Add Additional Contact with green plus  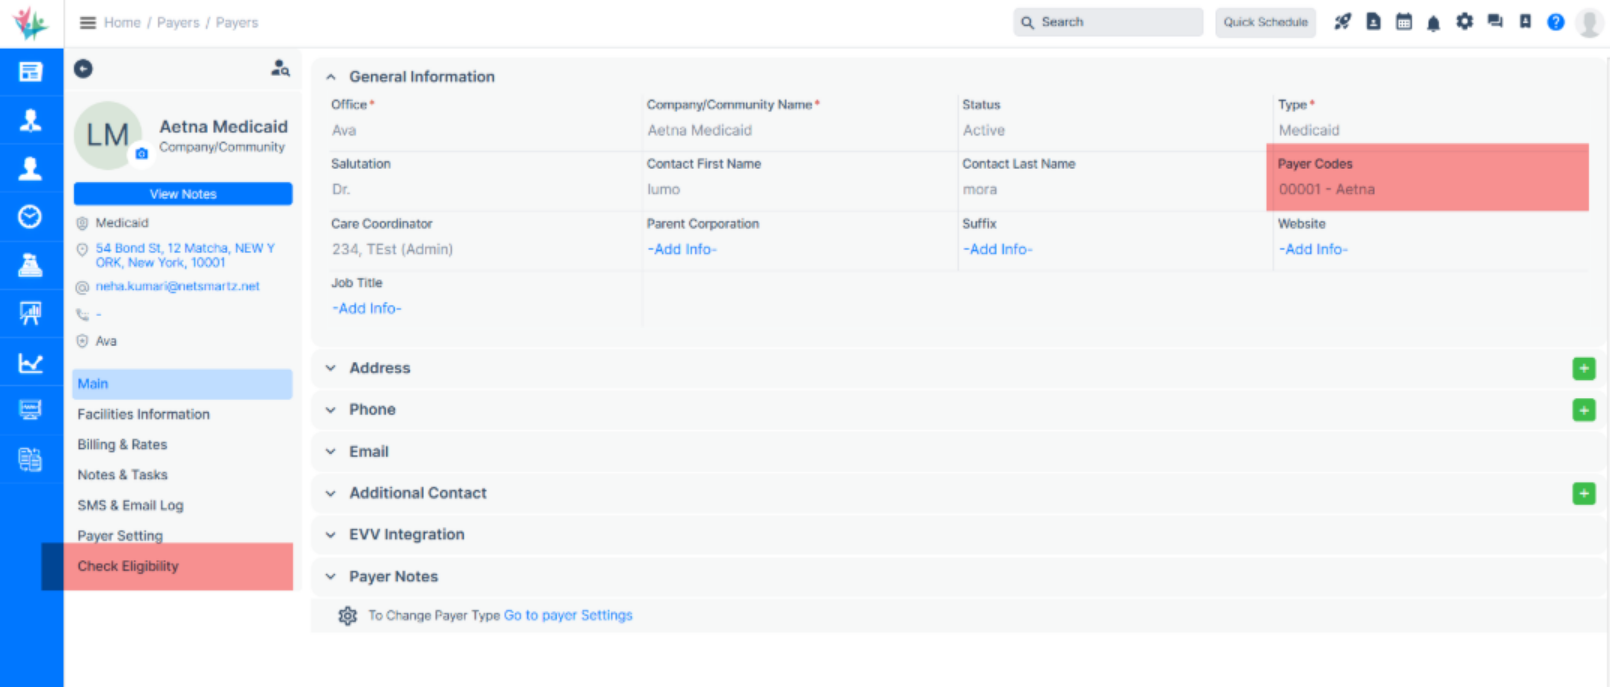1583,493
